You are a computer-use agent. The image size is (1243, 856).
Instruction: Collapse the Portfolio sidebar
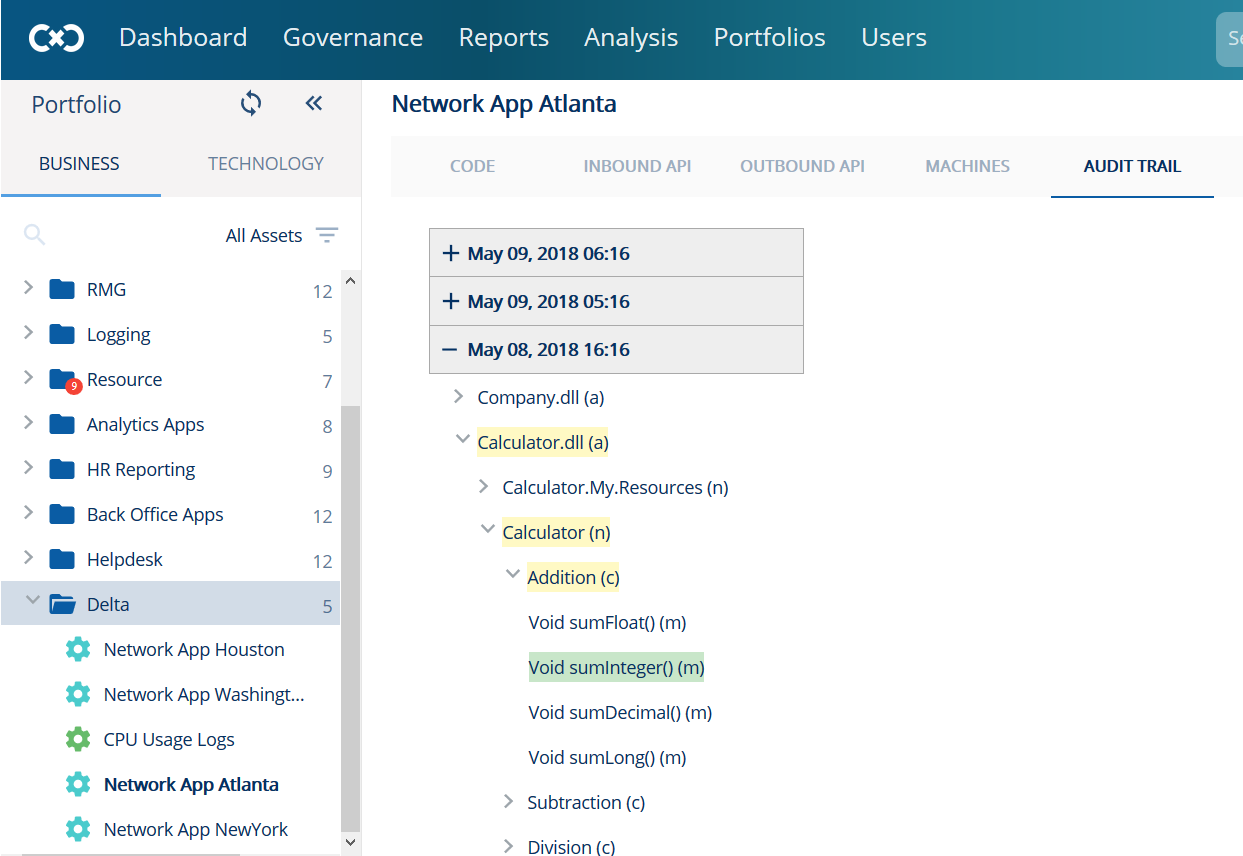click(x=313, y=103)
